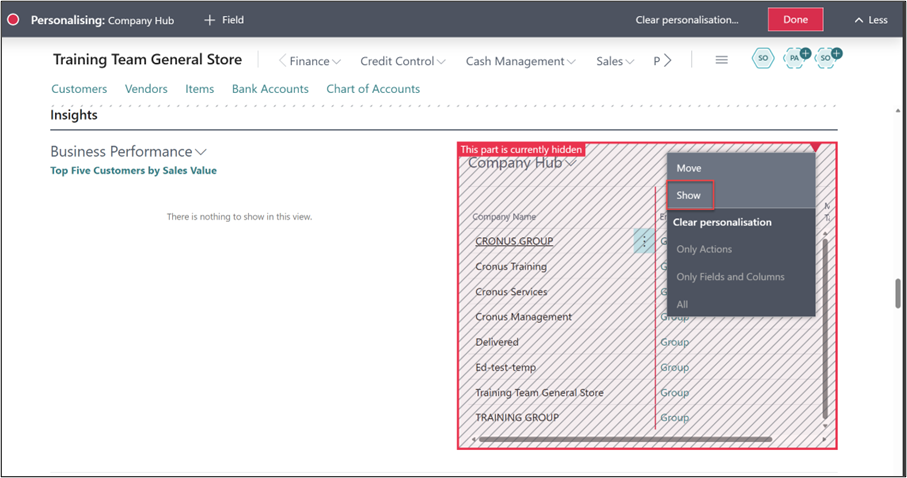Select Move in the context menu

(689, 168)
